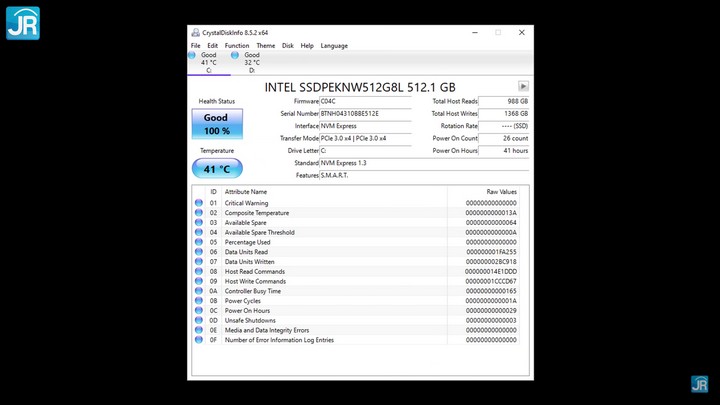This screenshot has height=405, width=720.
Task: Click status orb beside Unsafe Shutdowns
Action: [x=199, y=320]
